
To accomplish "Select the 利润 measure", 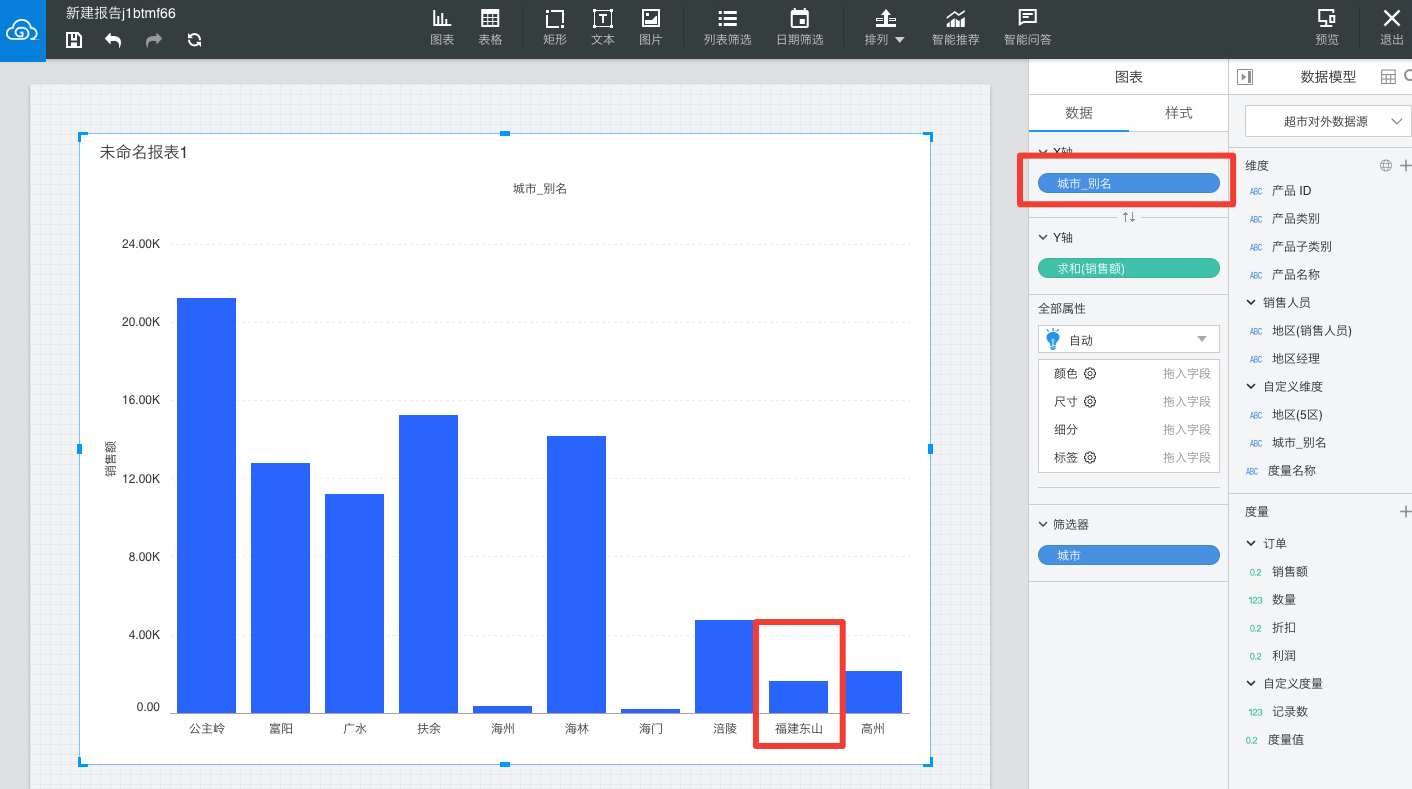I will (x=1283, y=656).
